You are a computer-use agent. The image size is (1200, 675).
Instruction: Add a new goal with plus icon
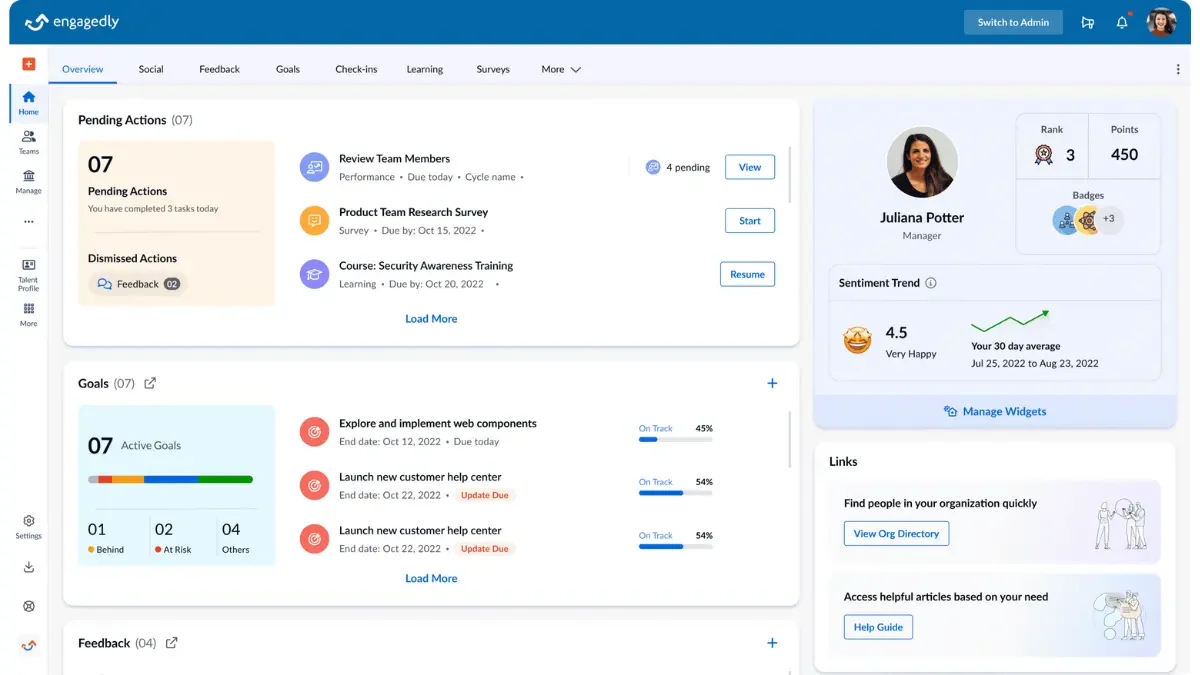click(x=772, y=383)
